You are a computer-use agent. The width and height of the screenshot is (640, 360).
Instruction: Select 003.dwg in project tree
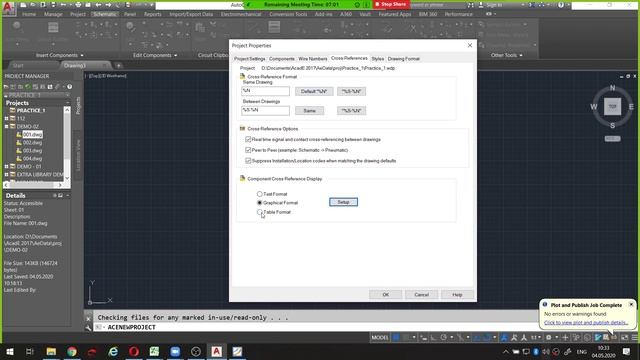click(x=32, y=151)
